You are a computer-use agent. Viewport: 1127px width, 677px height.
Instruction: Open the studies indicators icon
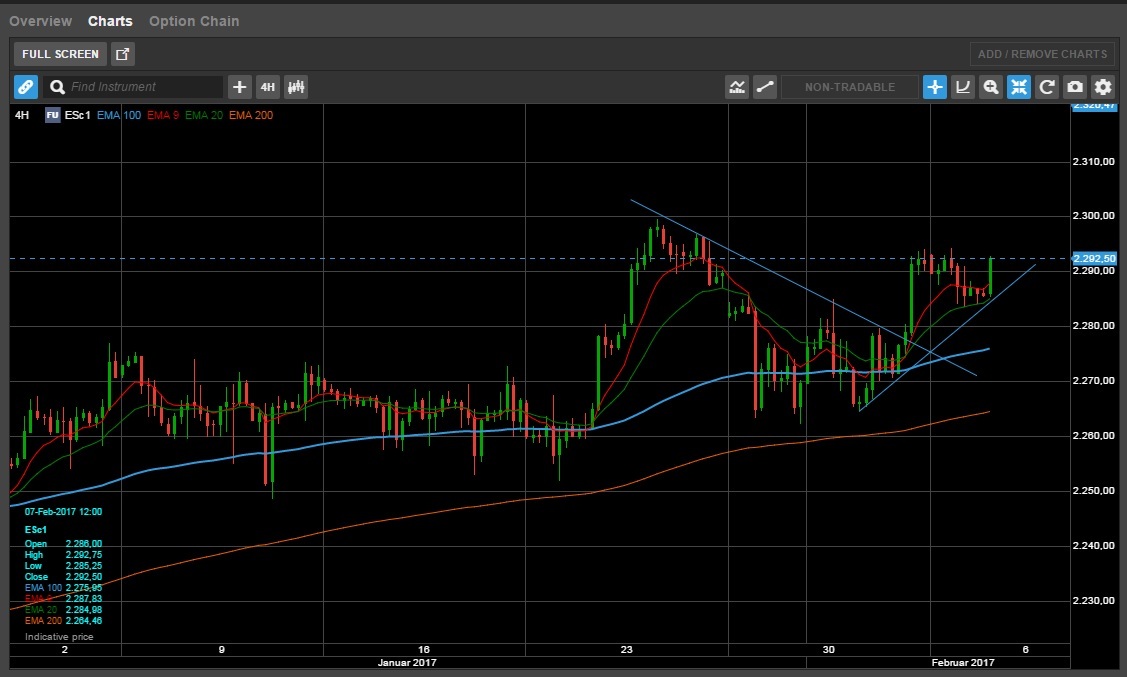(737, 87)
